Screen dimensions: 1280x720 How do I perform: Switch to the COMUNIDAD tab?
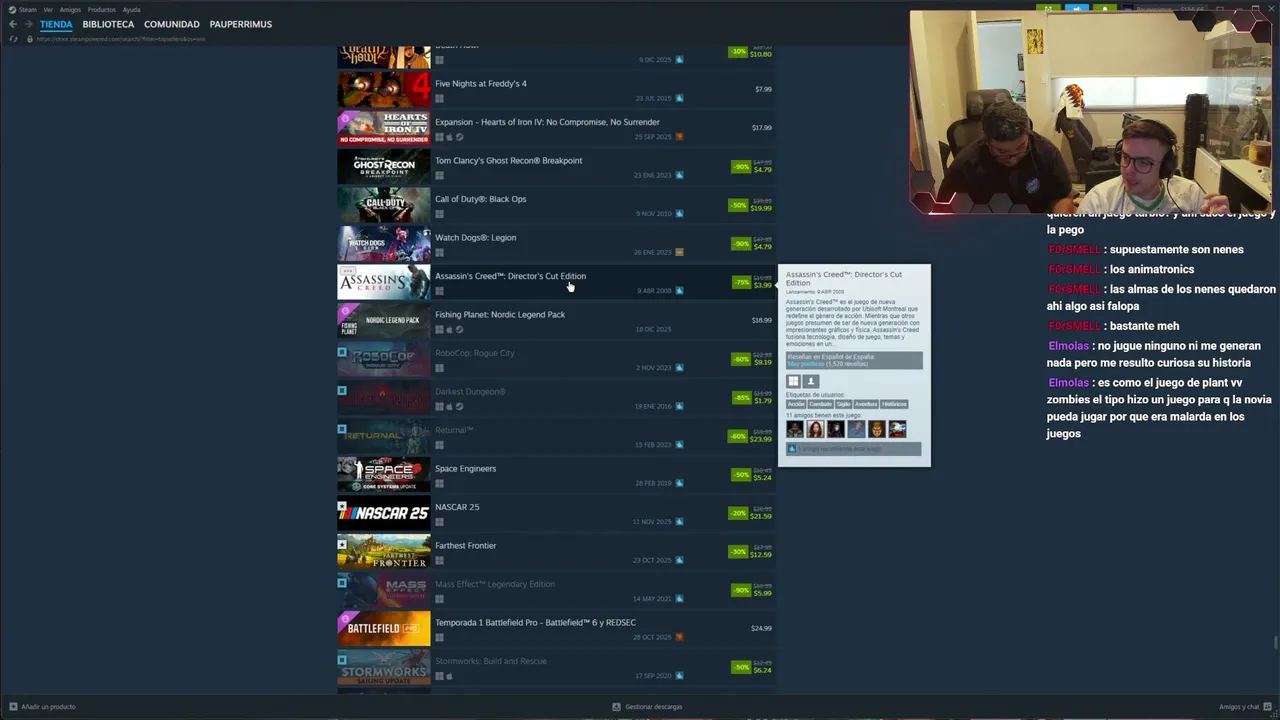172,24
